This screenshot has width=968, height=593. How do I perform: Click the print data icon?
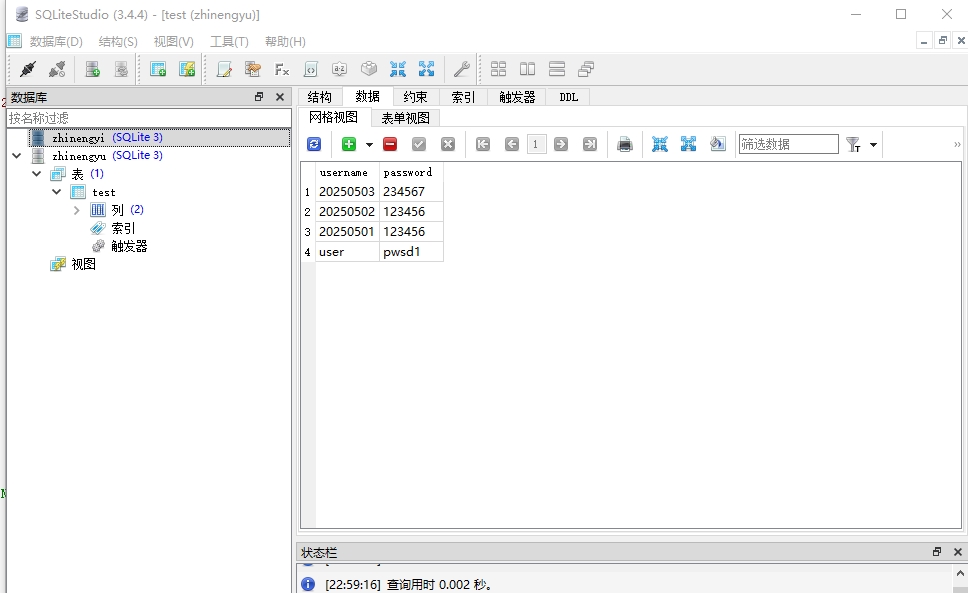click(x=625, y=144)
